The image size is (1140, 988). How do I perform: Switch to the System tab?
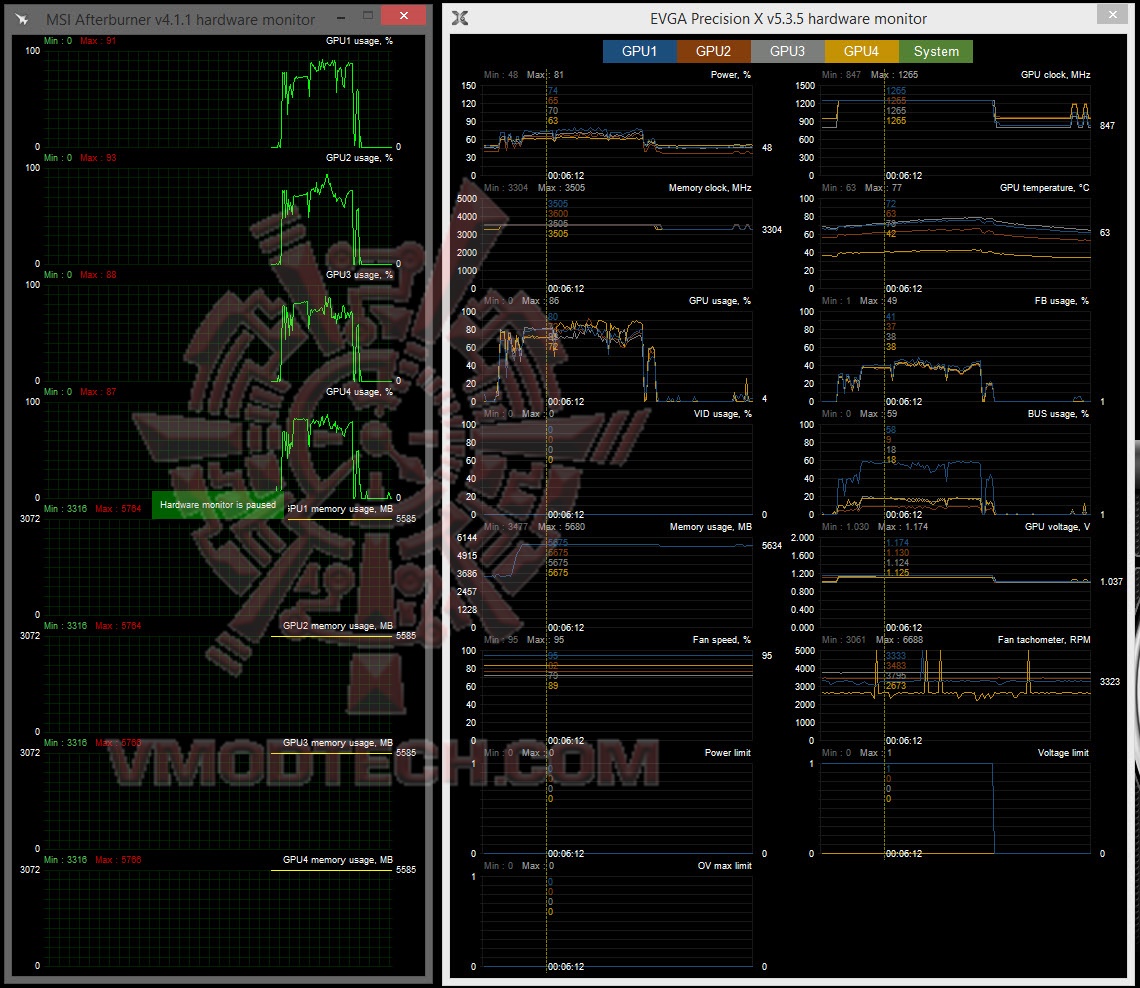[x=936, y=52]
